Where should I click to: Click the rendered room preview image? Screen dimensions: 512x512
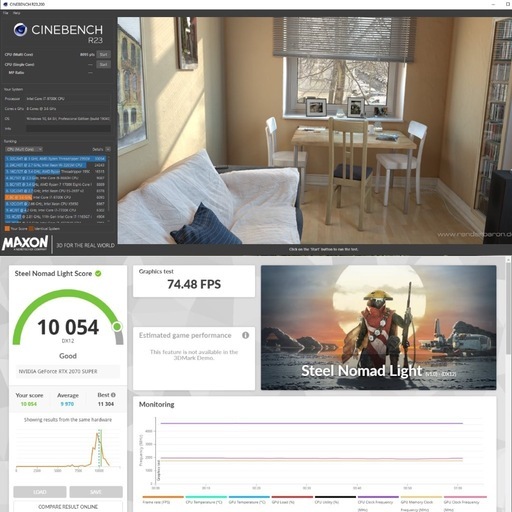click(314, 130)
